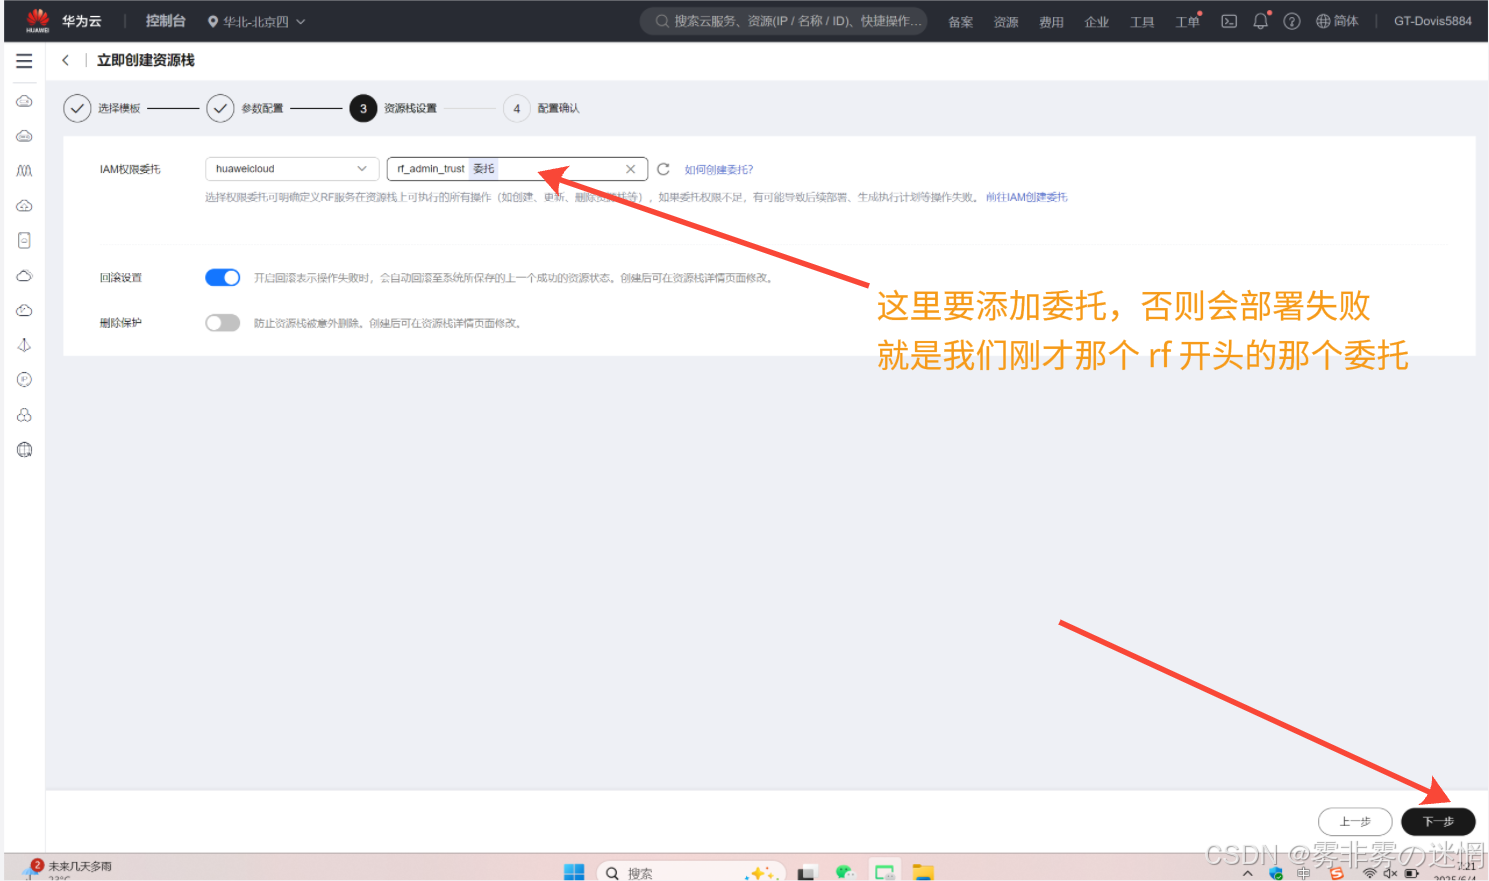Jump to step 1 选择模板
This screenshot has width=1489, height=881.
[x=103, y=108]
